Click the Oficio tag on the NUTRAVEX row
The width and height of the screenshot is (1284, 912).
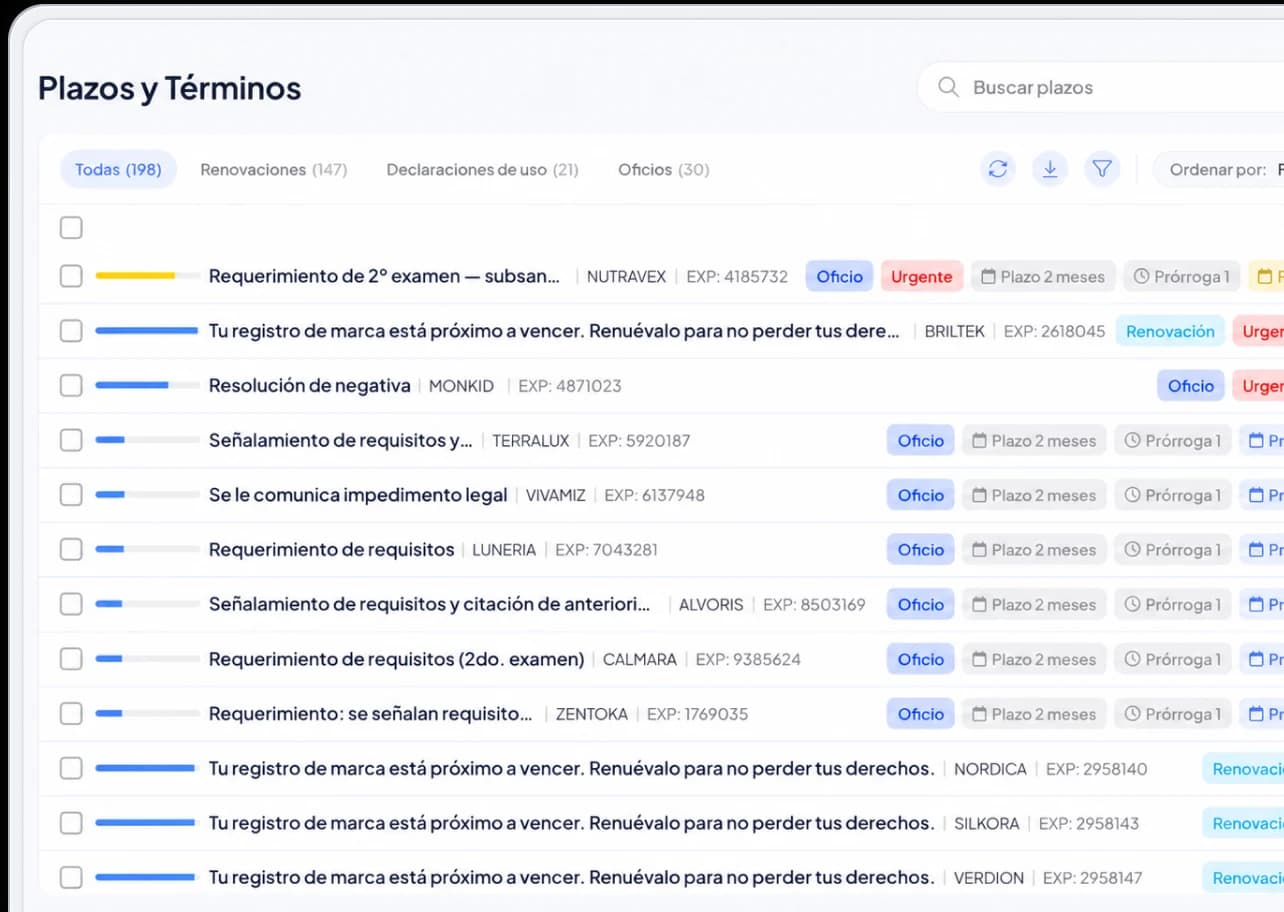pyautogui.click(x=840, y=277)
